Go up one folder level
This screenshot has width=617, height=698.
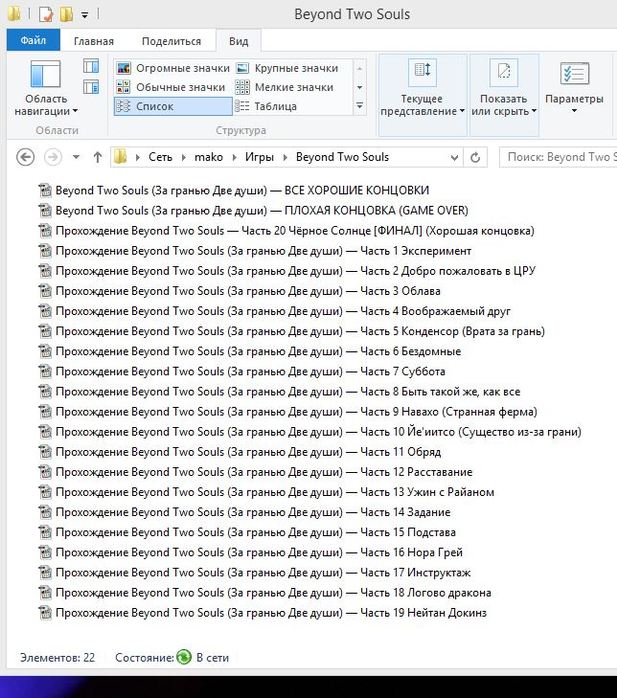[x=97, y=157]
